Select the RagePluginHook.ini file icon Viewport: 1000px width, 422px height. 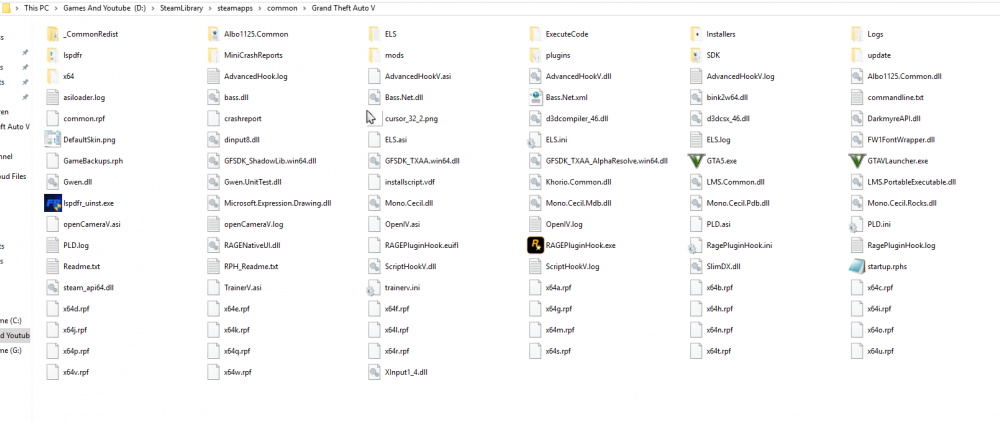[695, 245]
